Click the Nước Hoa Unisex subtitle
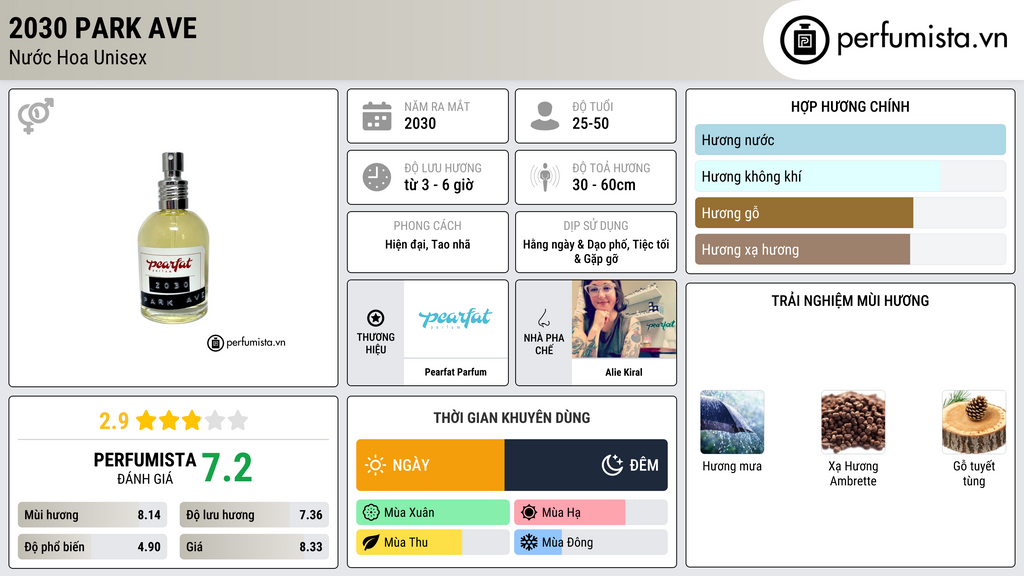1024x576 pixels. 78,58
